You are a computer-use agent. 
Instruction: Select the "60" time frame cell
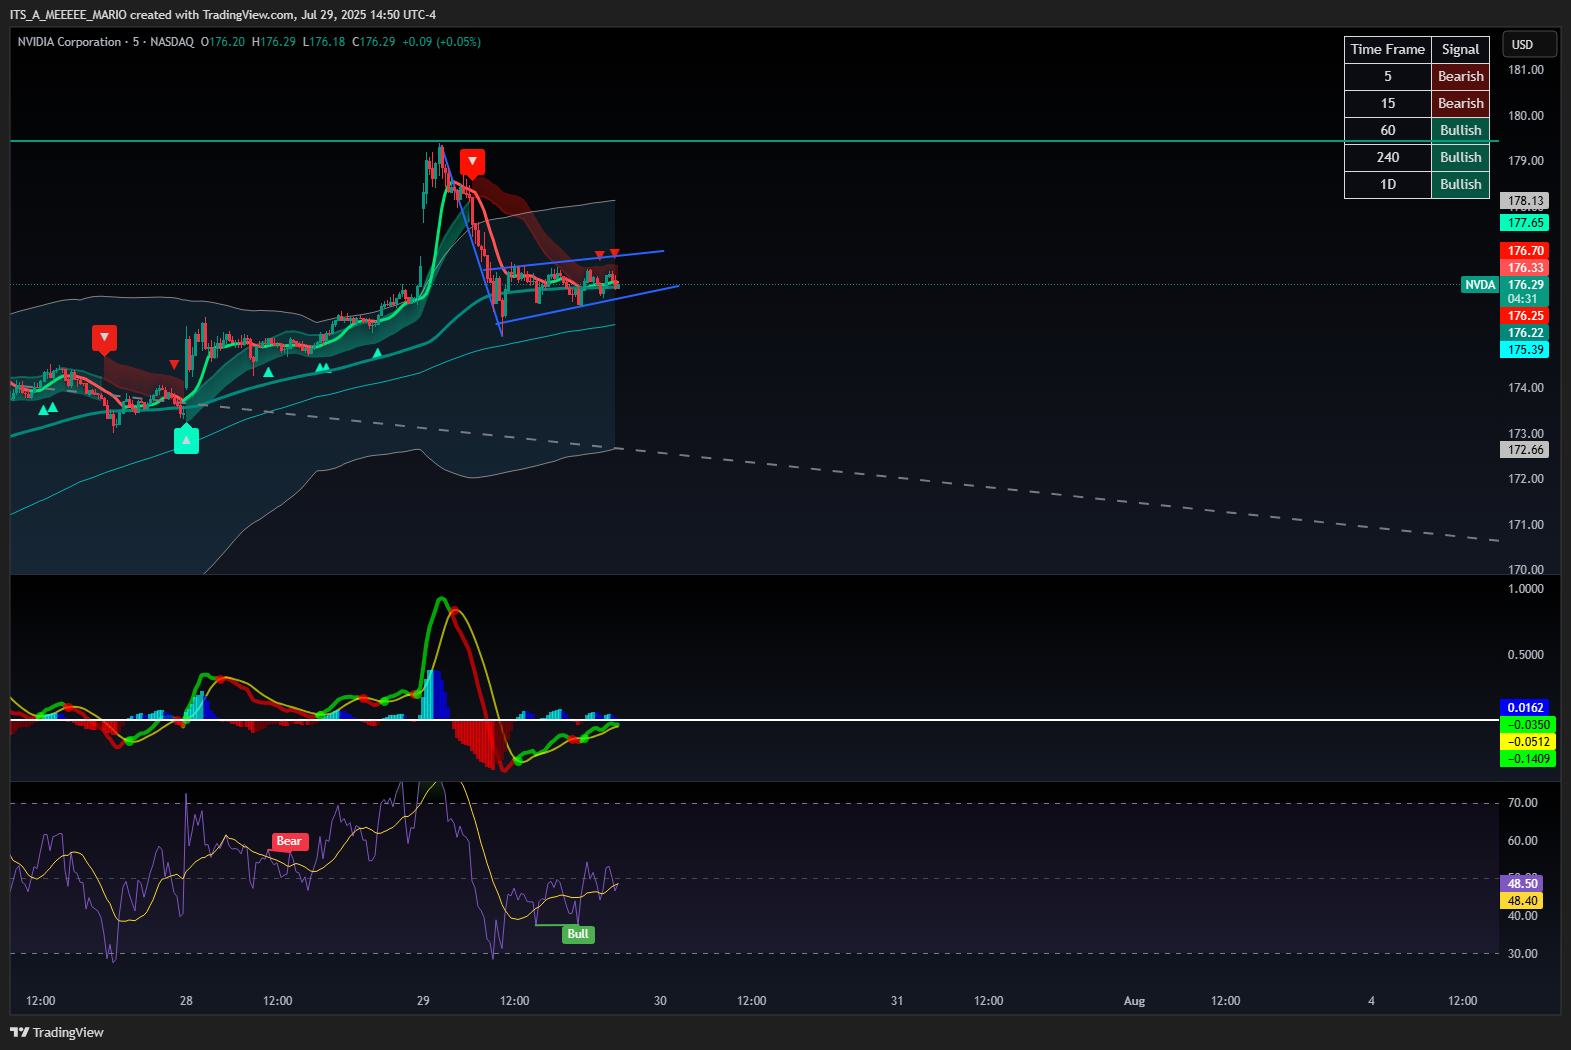coord(1387,130)
